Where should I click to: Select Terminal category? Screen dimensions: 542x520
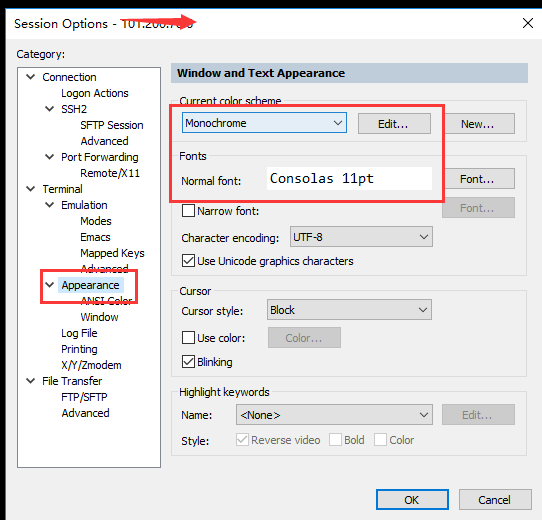(63, 189)
